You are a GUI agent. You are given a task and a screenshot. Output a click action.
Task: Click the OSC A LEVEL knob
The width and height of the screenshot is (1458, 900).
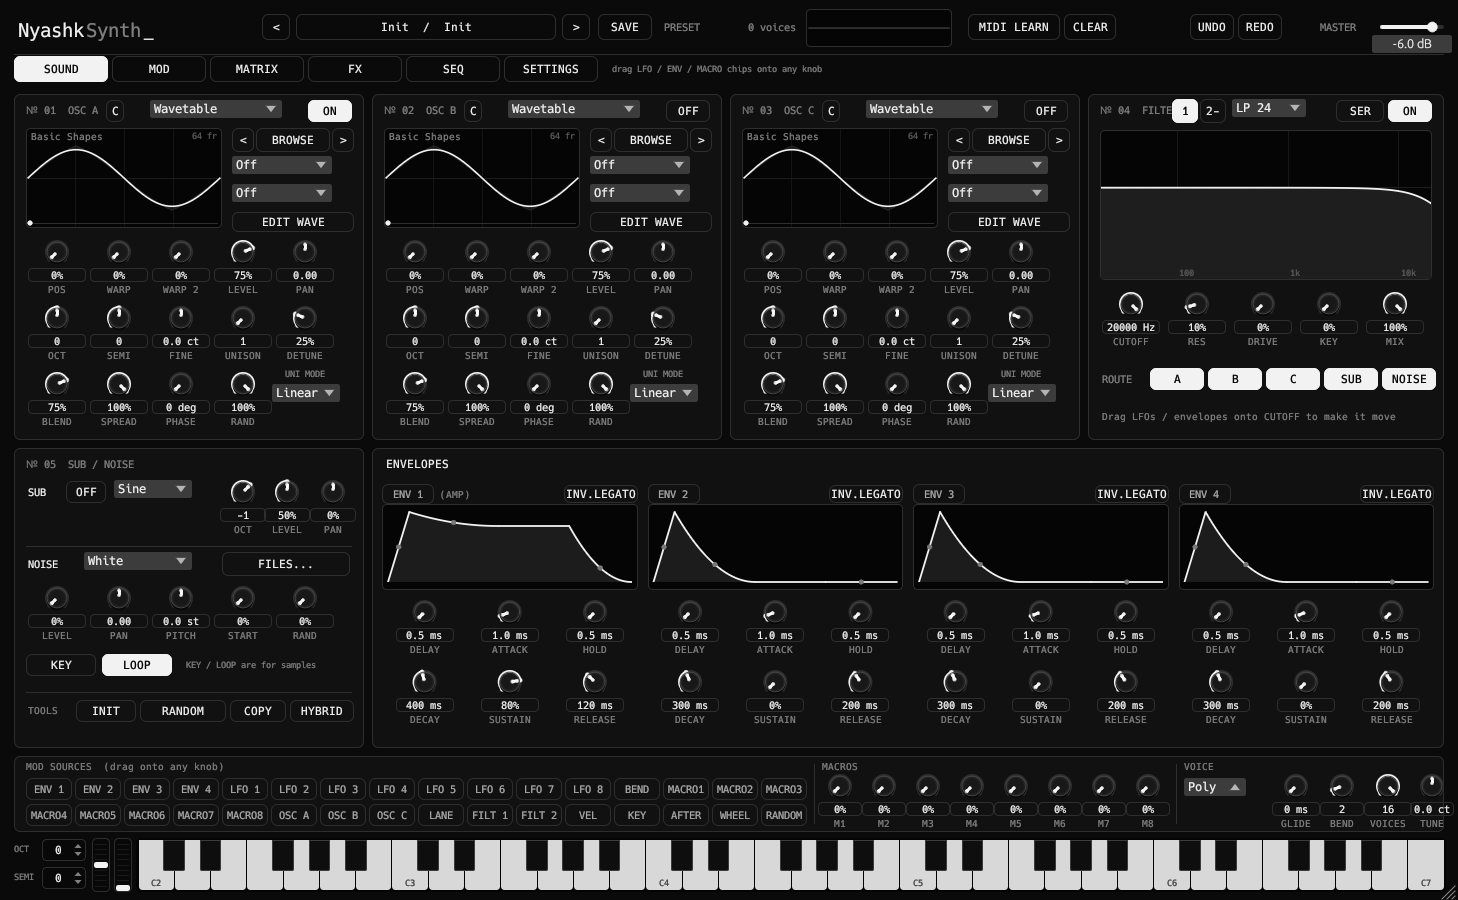(243, 252)
